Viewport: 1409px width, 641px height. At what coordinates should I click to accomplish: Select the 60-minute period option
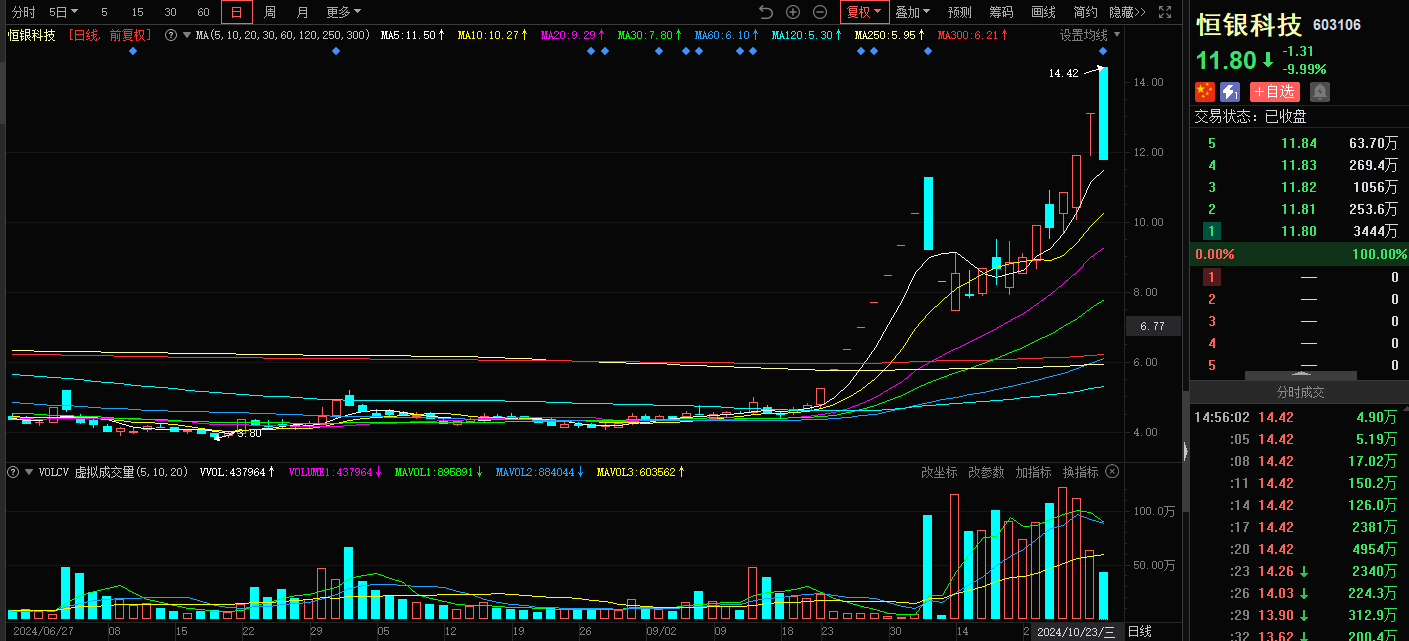(x=203, y=12)
